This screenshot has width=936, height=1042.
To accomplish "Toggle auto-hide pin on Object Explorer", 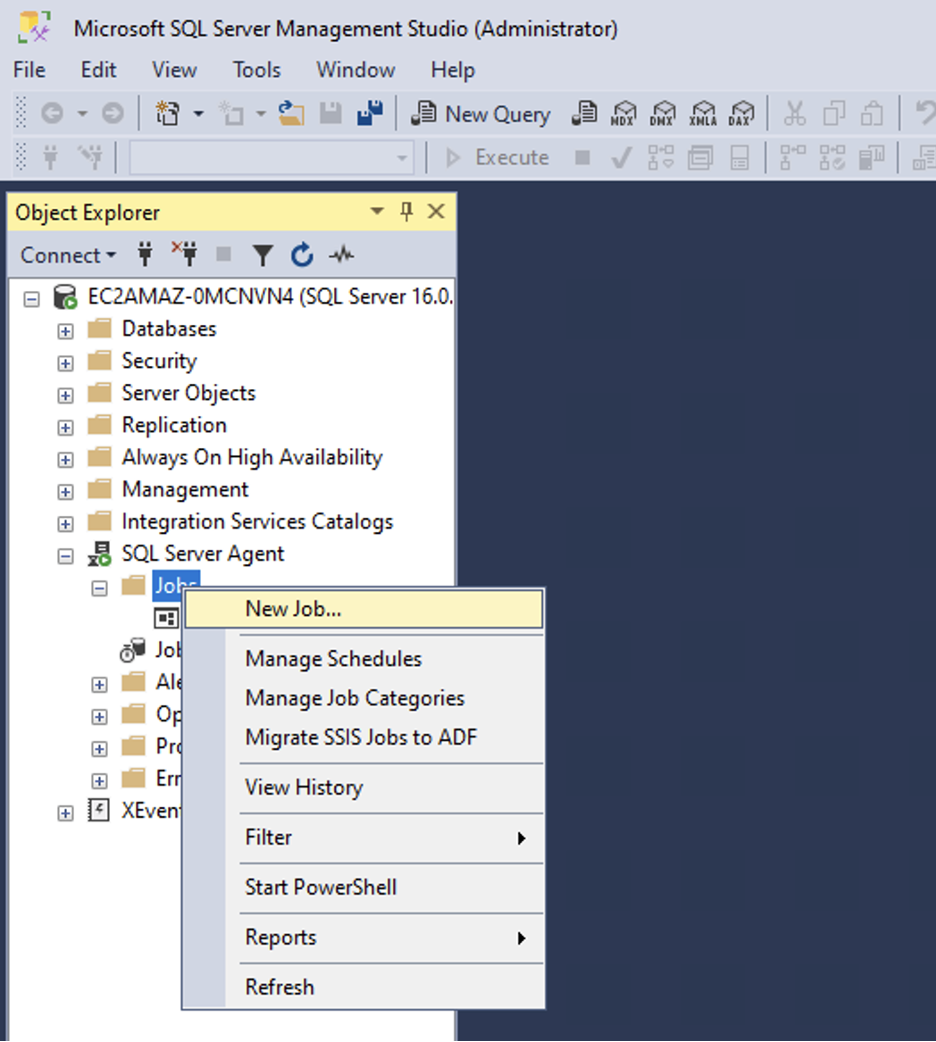I will pyautogui.click(x=406, y=211).
